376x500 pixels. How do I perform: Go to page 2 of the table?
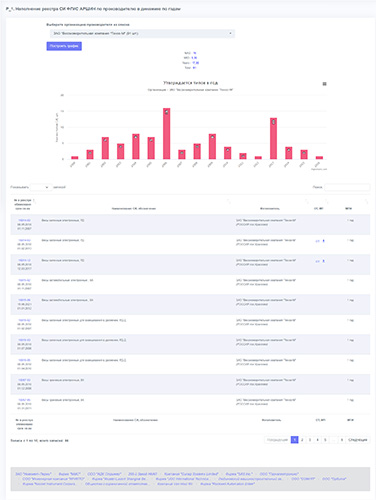coord(302,440)
